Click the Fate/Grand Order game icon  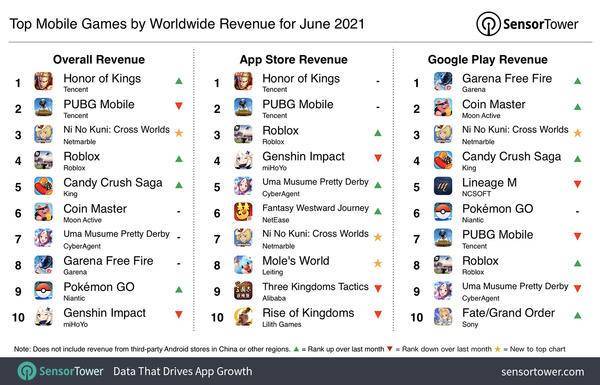pyautogui.click(x=443, y=316)
